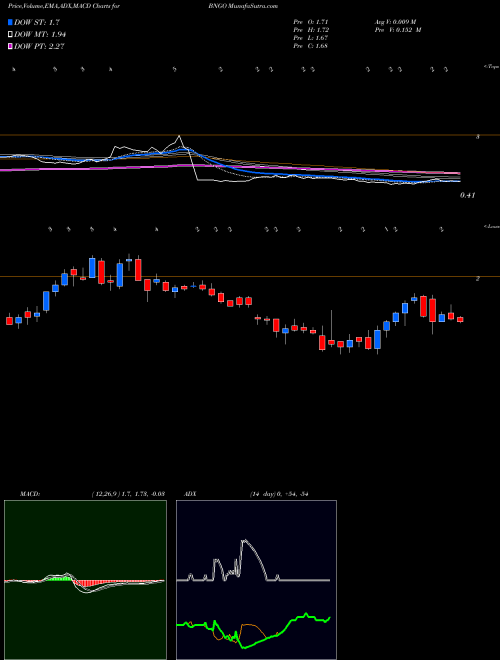Click the 'ADX' panel title
The width and height of the screenshot is (500, 660).
pos(191,494)
